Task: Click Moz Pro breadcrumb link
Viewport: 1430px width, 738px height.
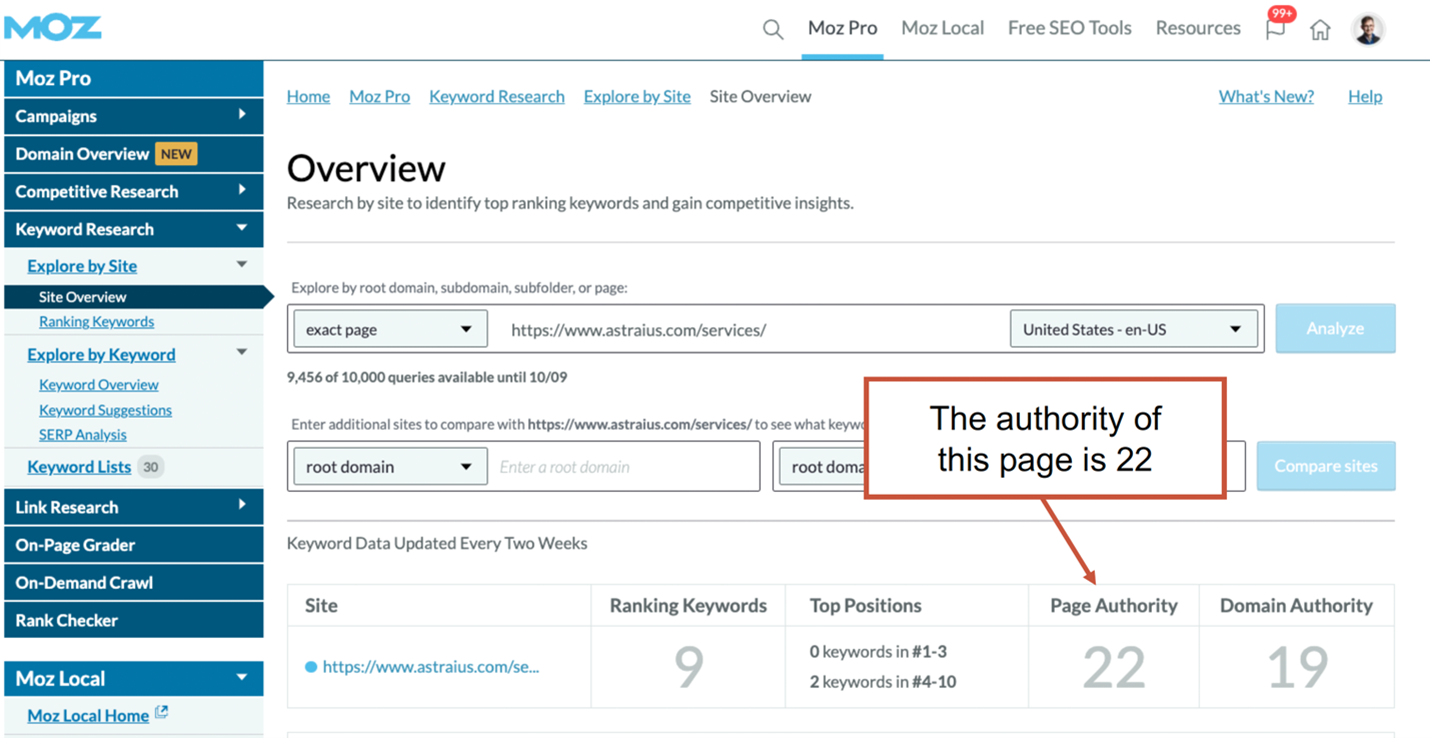Action: [x=379, y=97]
